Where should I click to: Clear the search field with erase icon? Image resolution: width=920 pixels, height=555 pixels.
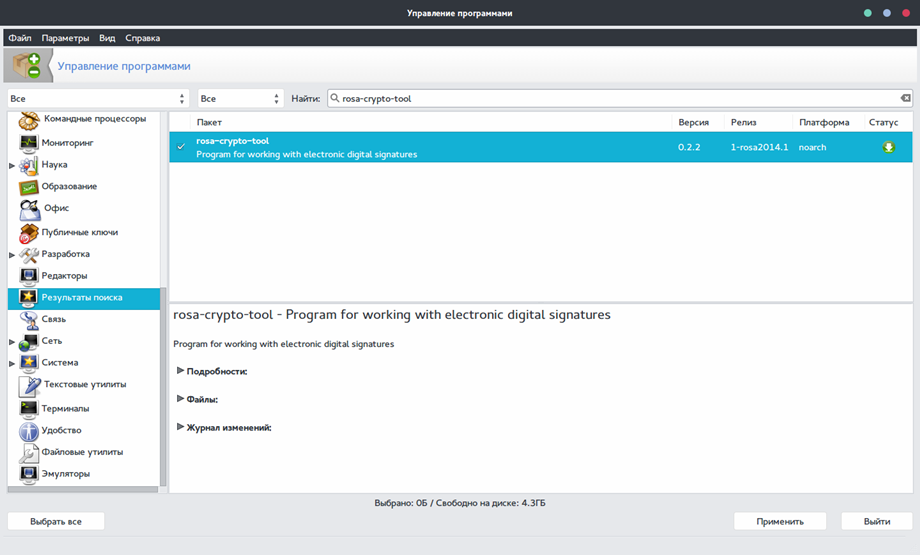(906, 98)
